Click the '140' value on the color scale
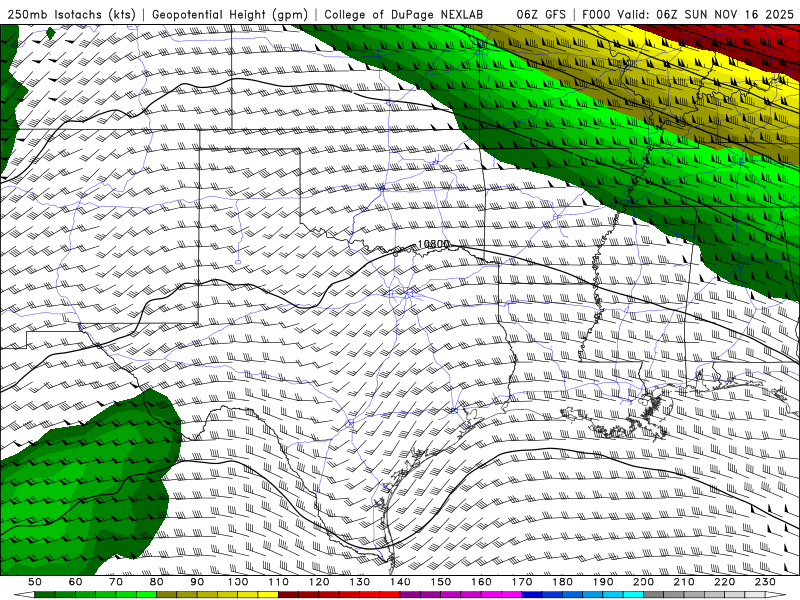800x600 pixels. pos(400,582)
